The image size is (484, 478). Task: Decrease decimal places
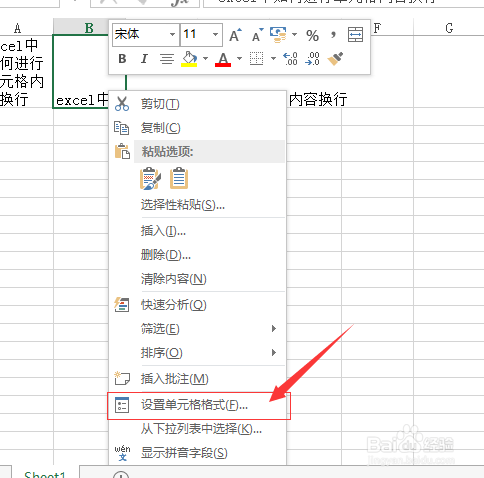click(313, 59)
